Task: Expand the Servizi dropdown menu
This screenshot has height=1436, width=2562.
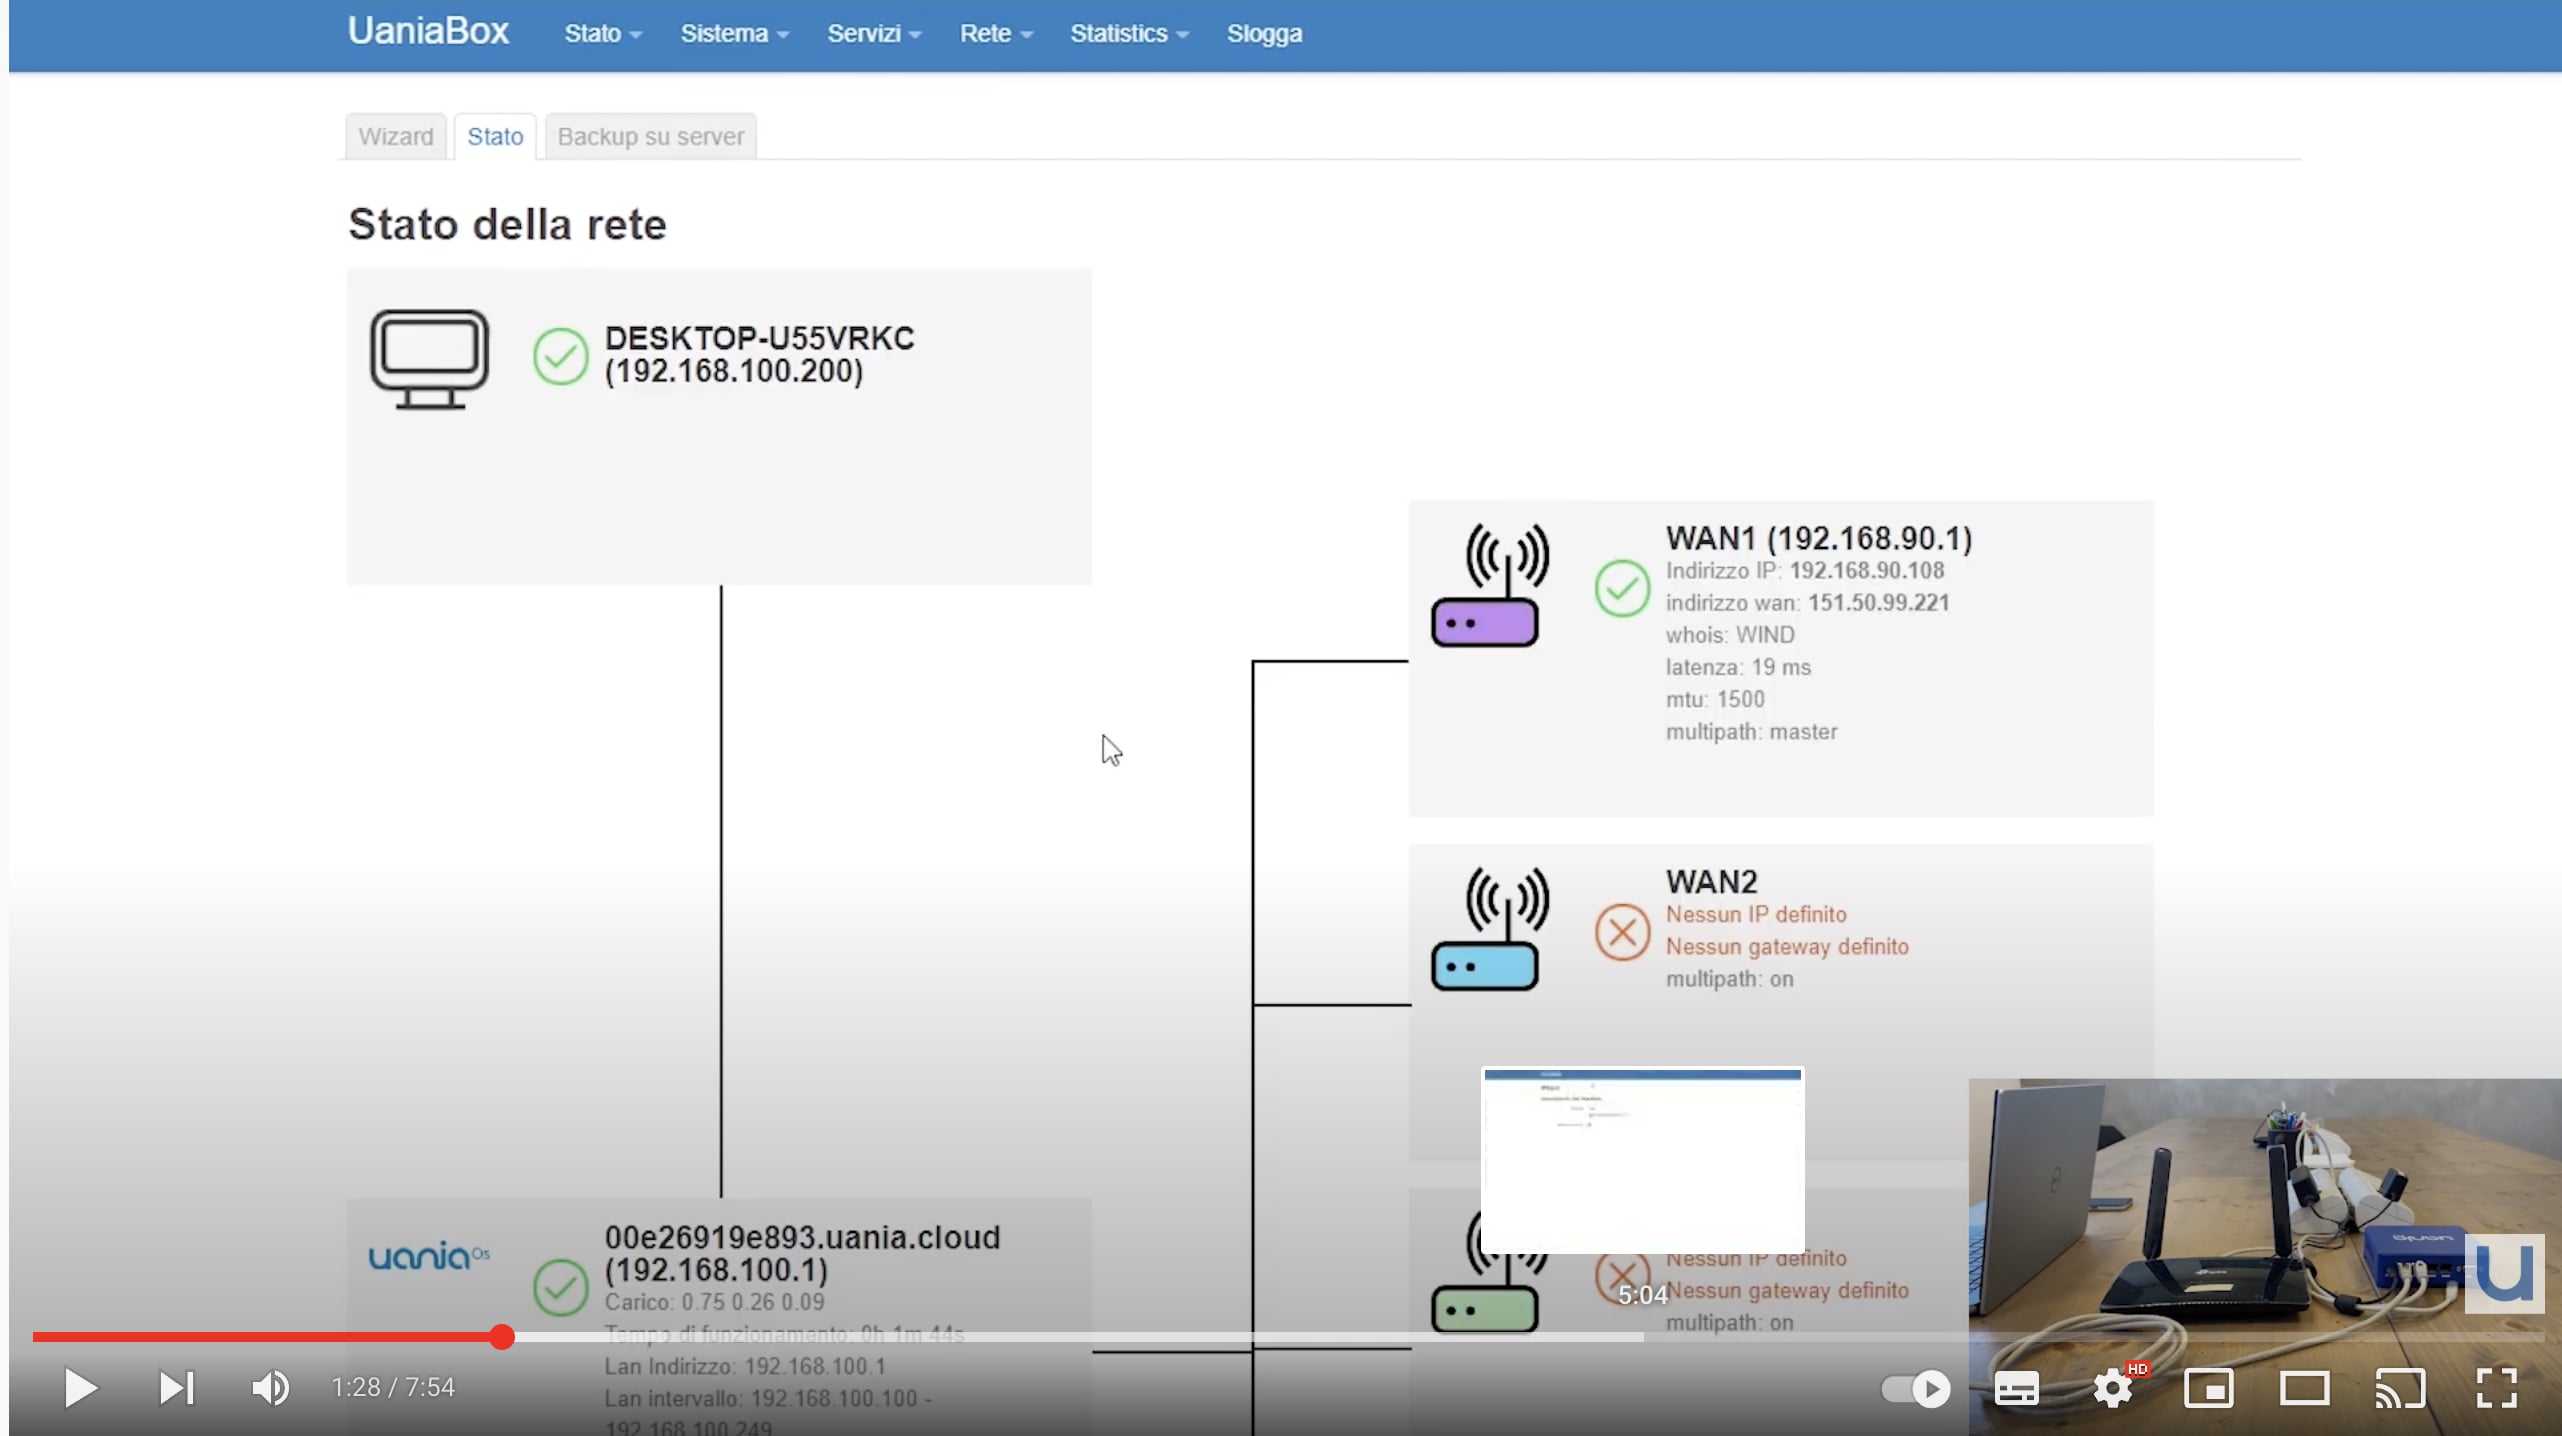Action: (x=874, y=34)
